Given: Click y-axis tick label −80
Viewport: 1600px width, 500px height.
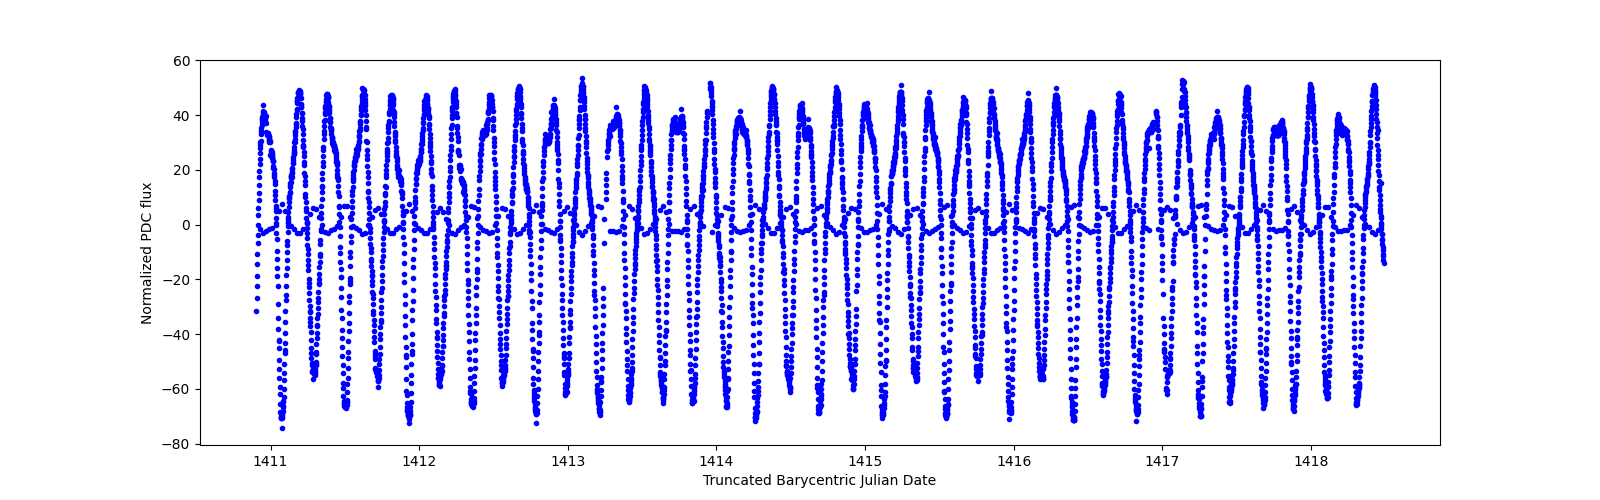Looking at the screenshot, I should [176, 444].
